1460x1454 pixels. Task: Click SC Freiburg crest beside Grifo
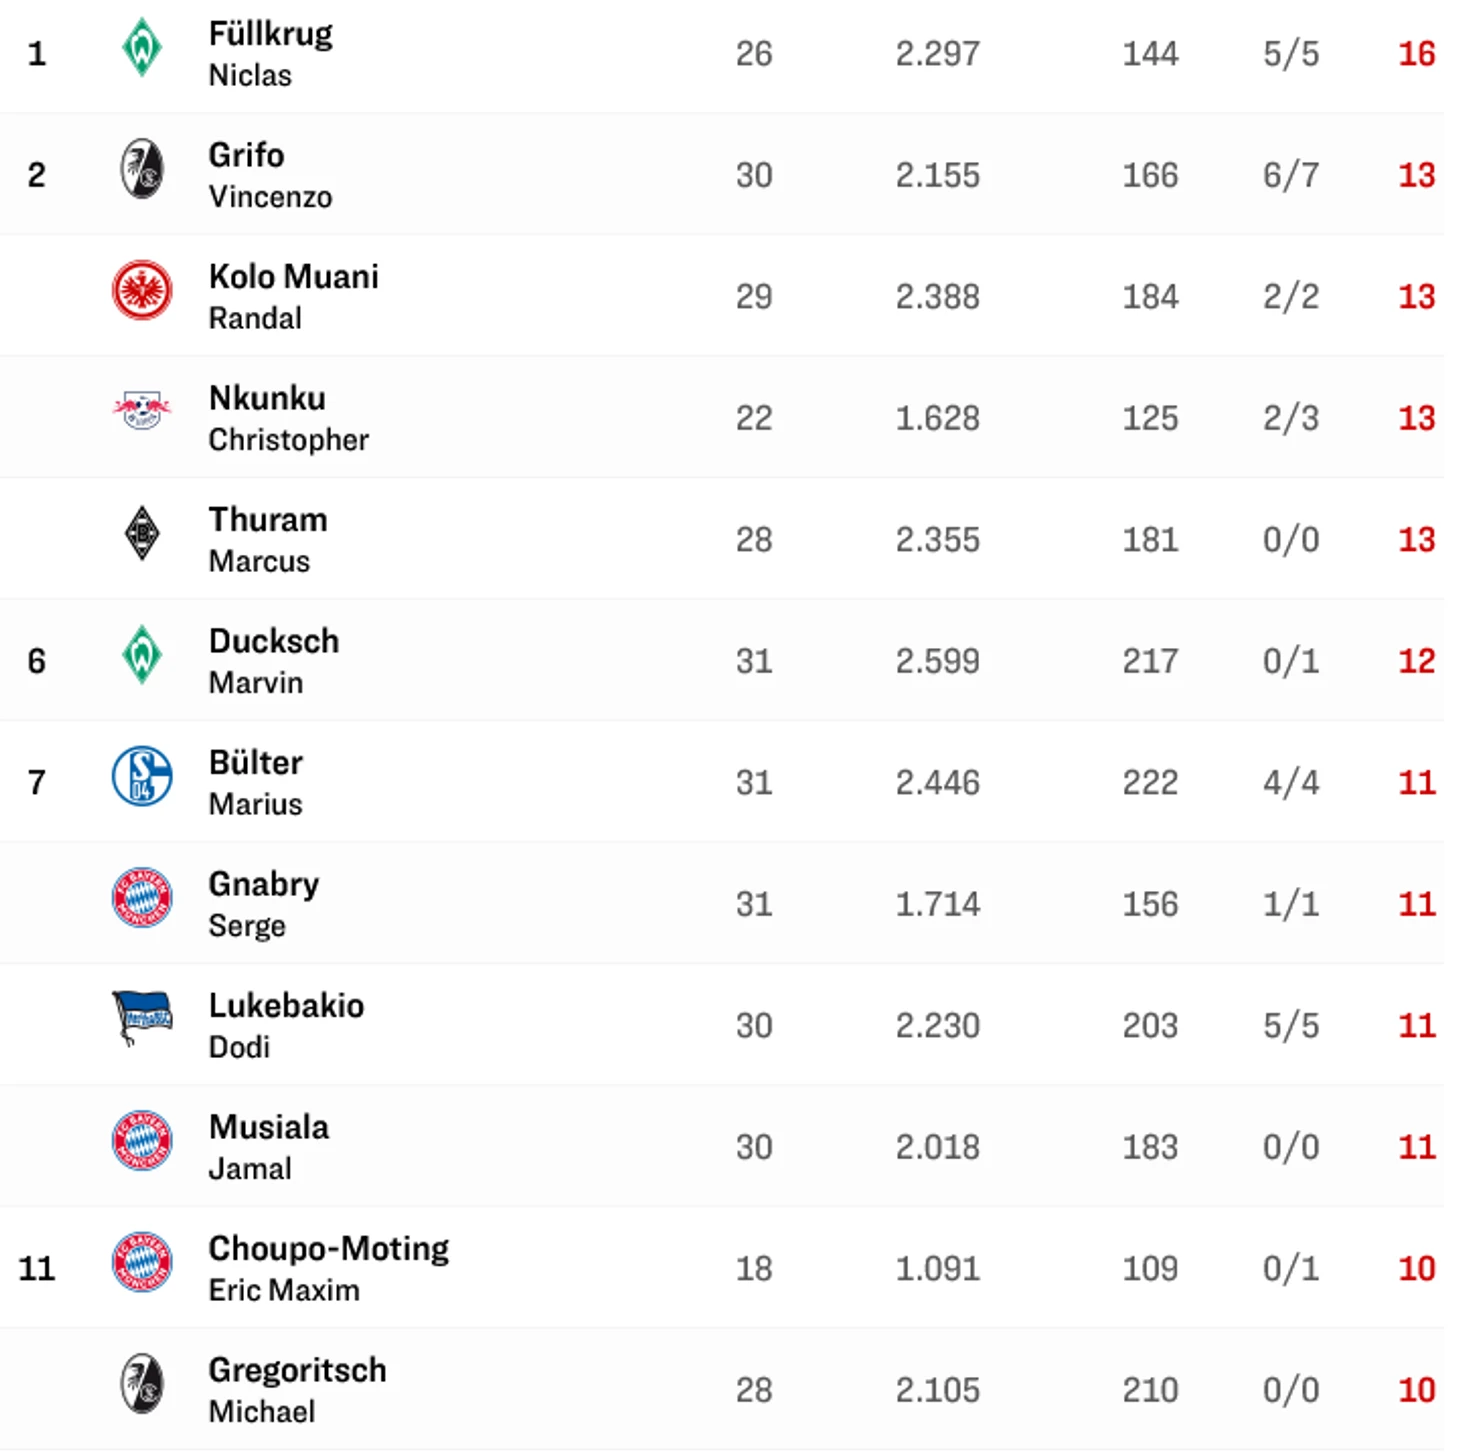pyautogui.click(x=142, y=169)
